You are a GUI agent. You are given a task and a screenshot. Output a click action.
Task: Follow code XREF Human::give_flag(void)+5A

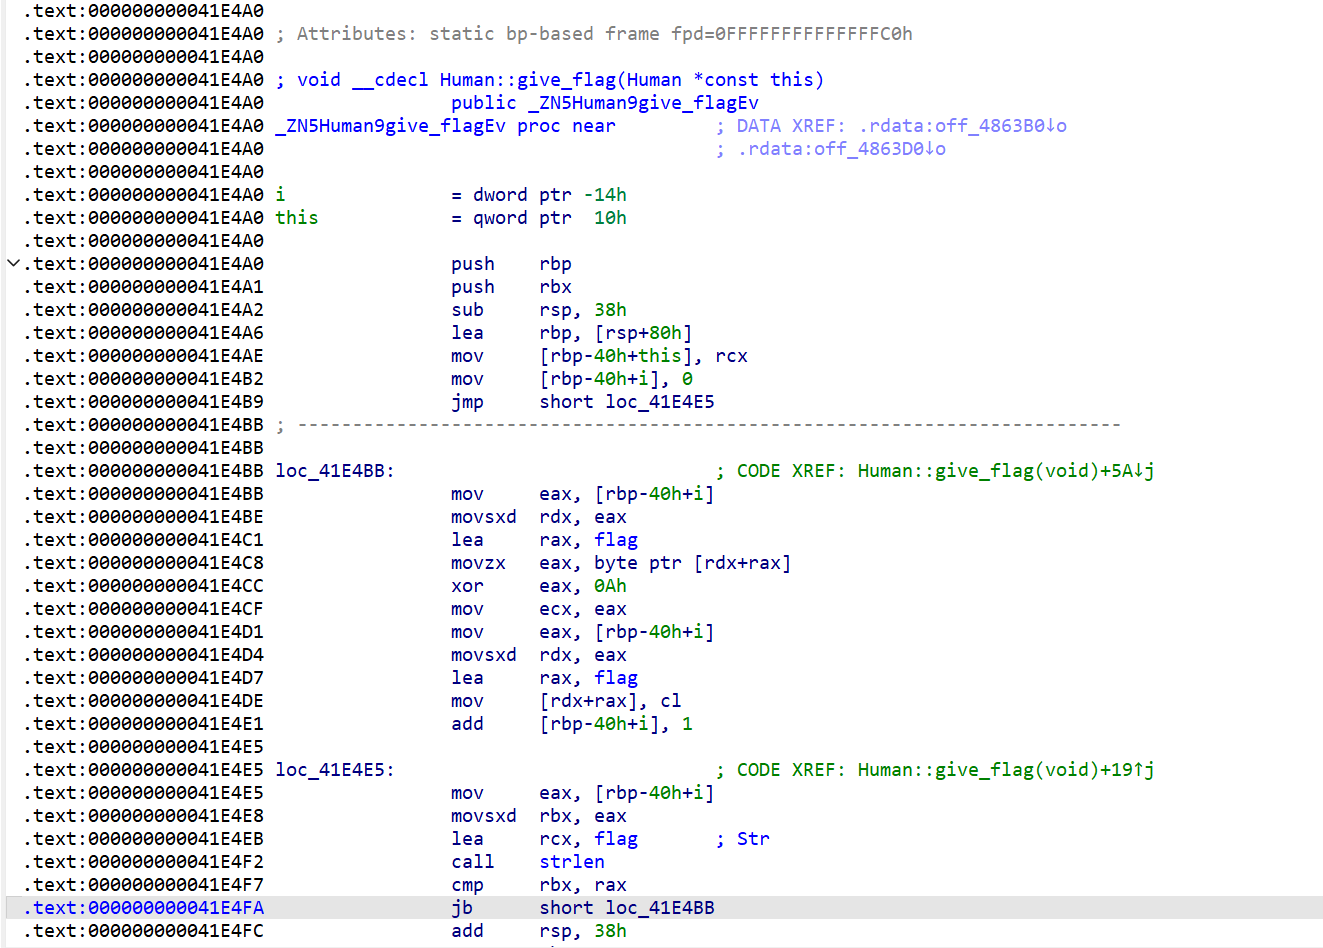point(1006,471)
